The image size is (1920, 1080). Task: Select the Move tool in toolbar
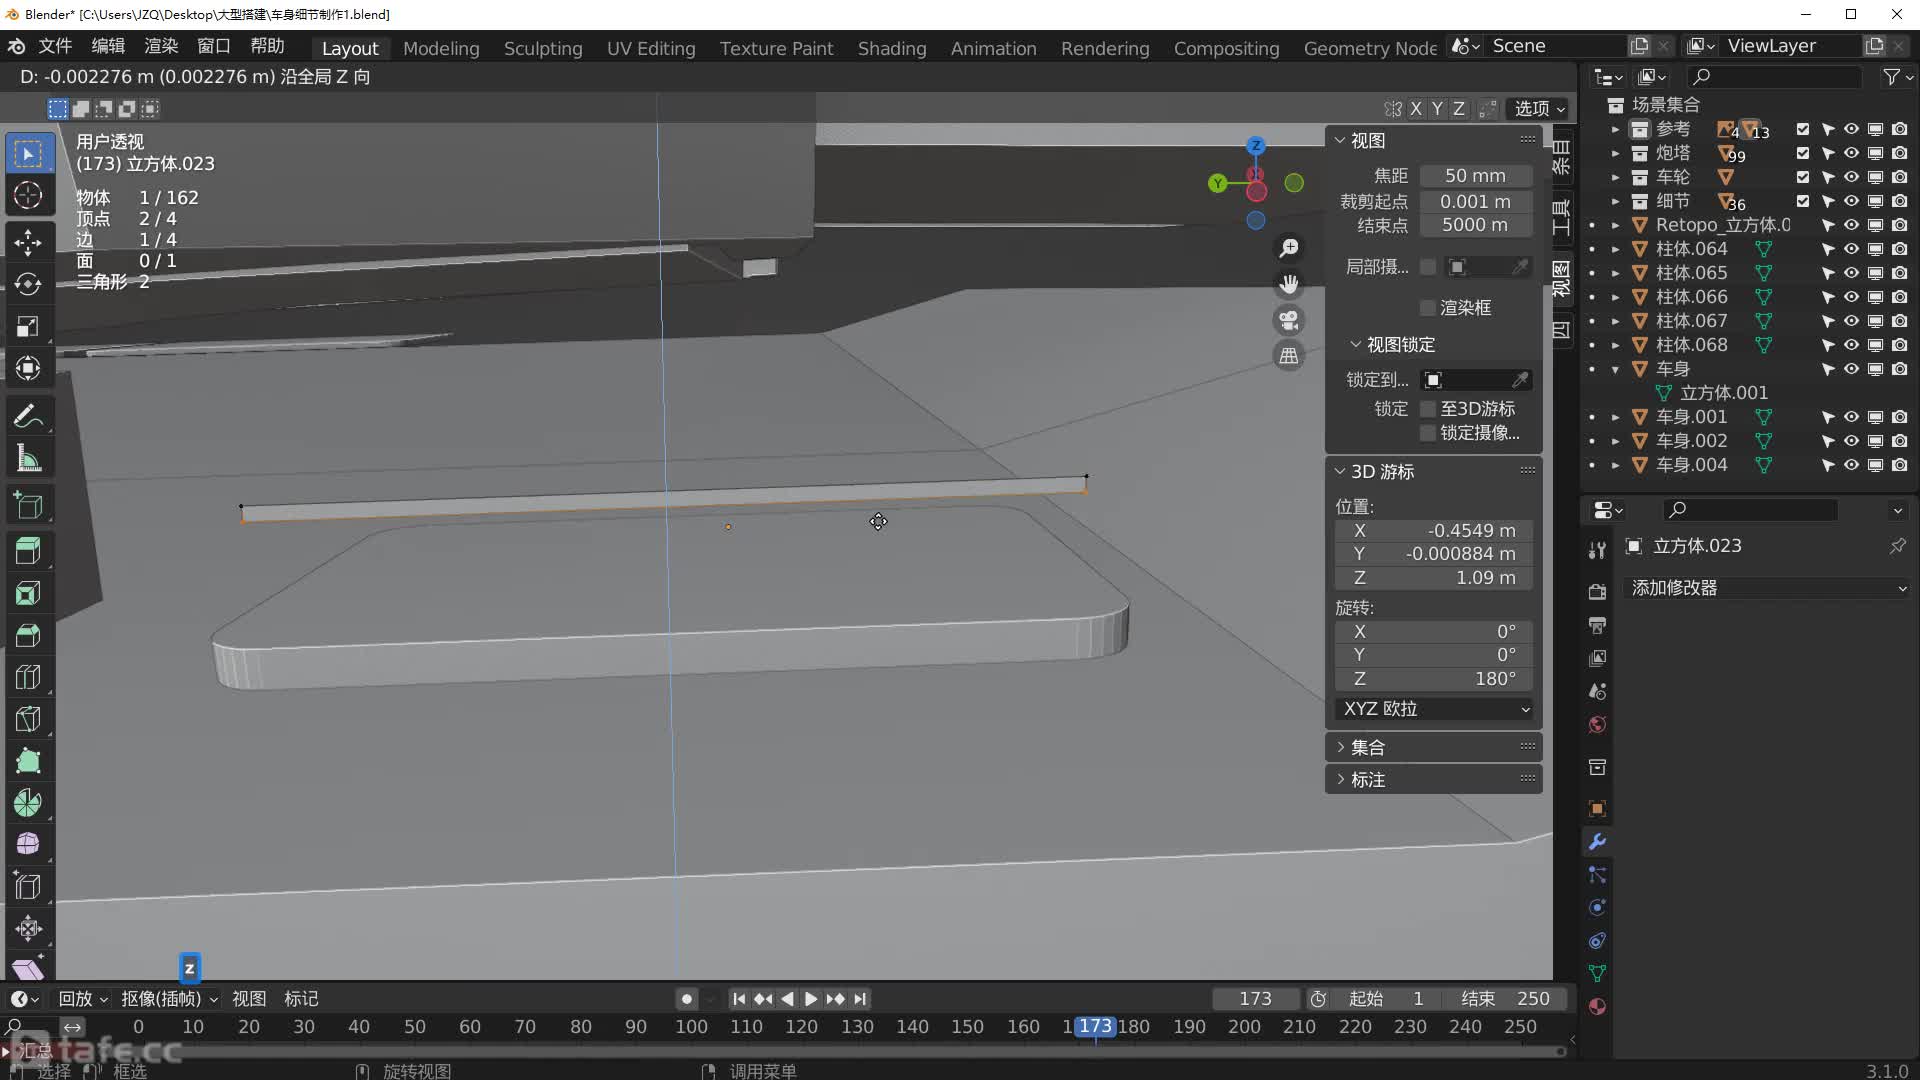click(x=28, y=242)
